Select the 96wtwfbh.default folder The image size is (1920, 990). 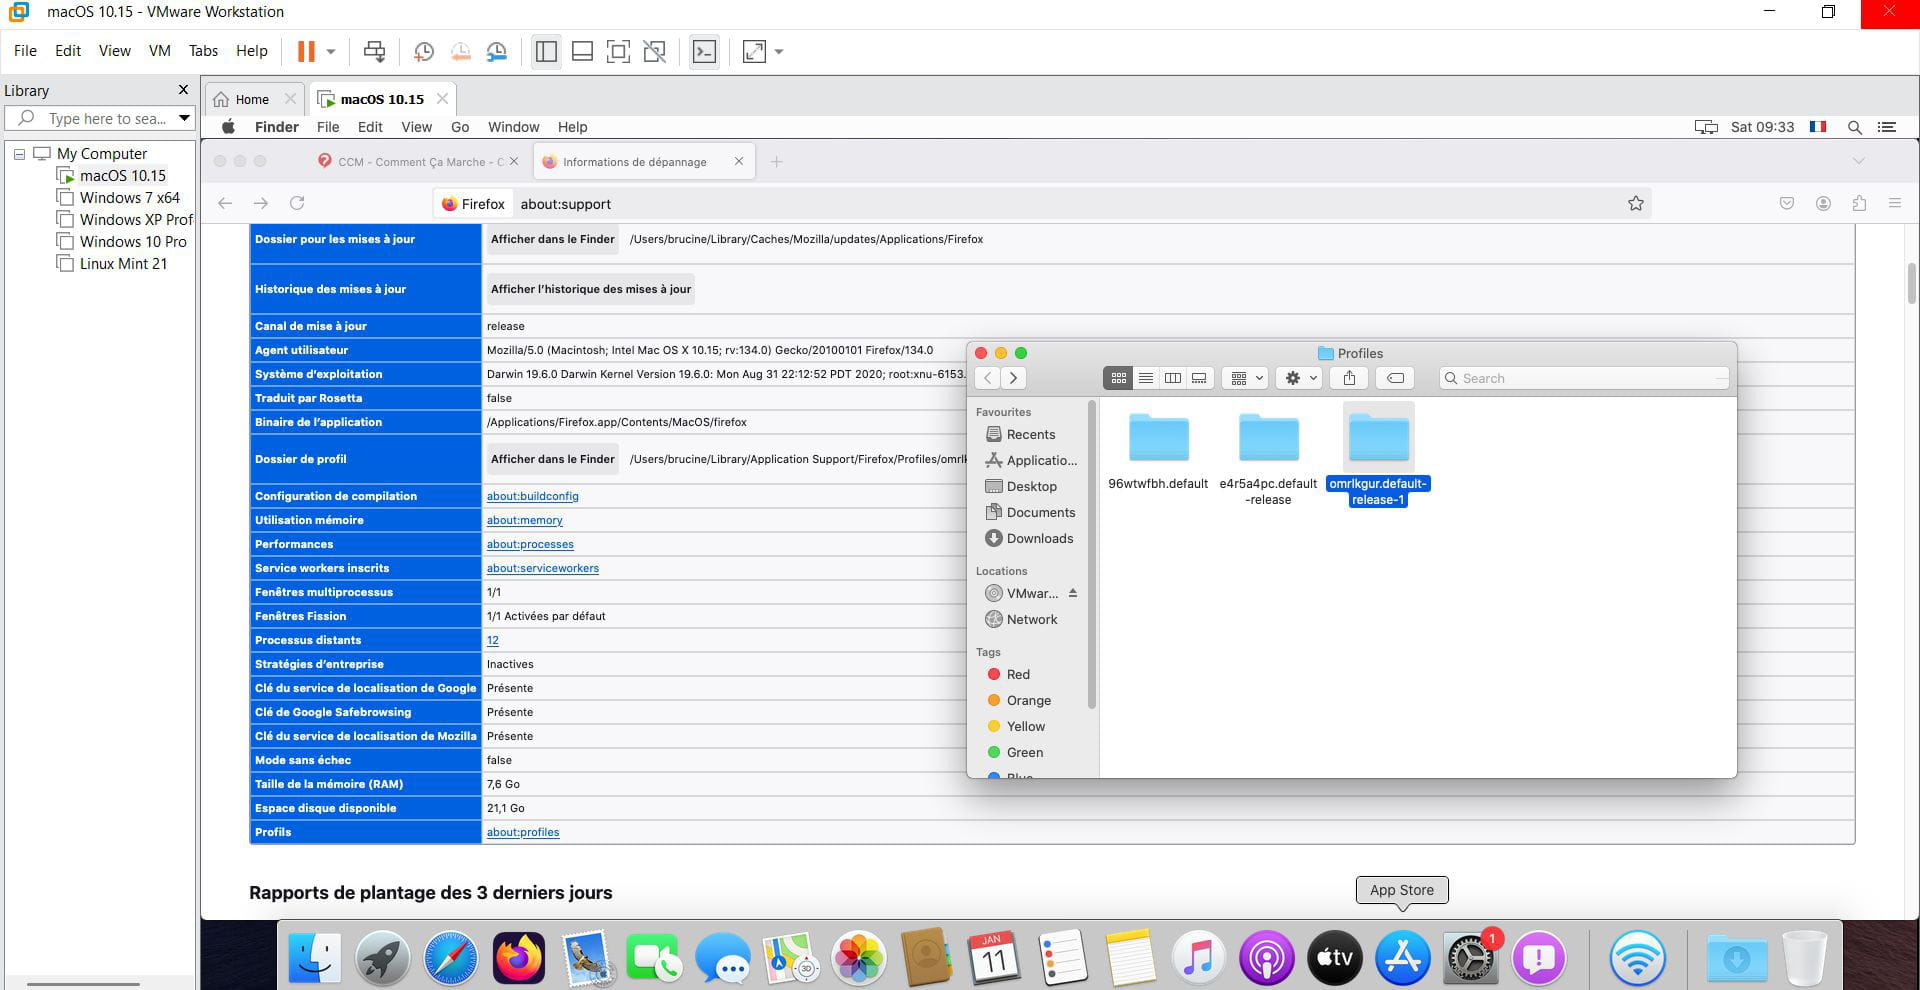click(1158, 450)
